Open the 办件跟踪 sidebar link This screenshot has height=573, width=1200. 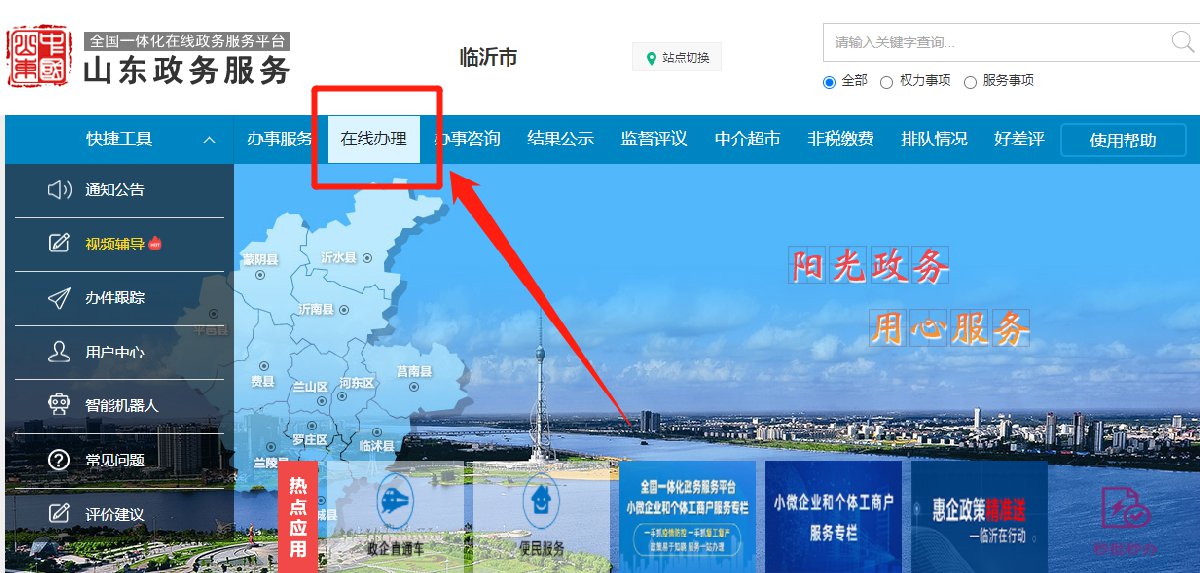115,297
